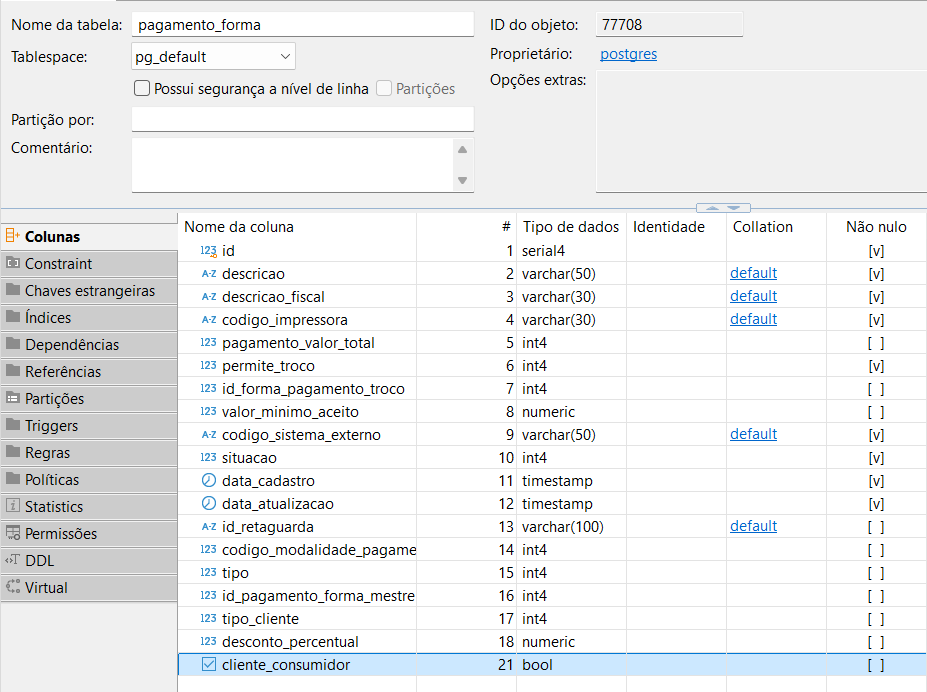Viewport: 927px width, 692px height.
Task: Open the Tablespace pg_default dropdown
Action: click(x=285, y=57)
